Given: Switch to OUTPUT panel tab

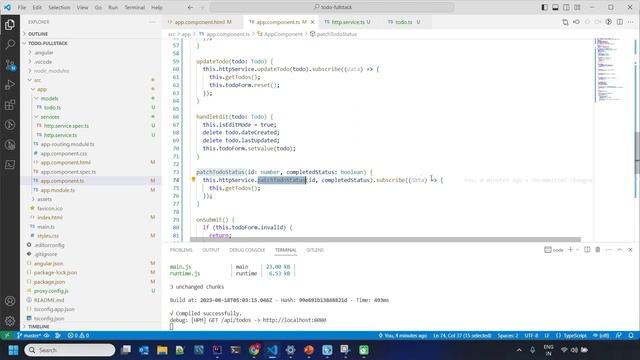Looking at the screenshot, I should (211, 250).
